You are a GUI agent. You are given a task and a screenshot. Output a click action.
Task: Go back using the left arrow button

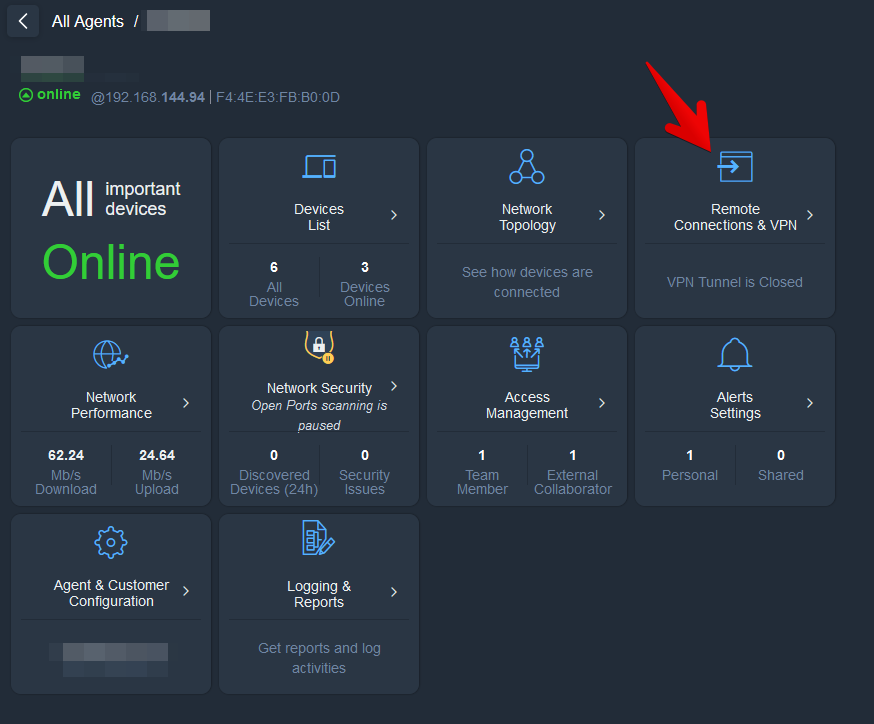point(23,21)
